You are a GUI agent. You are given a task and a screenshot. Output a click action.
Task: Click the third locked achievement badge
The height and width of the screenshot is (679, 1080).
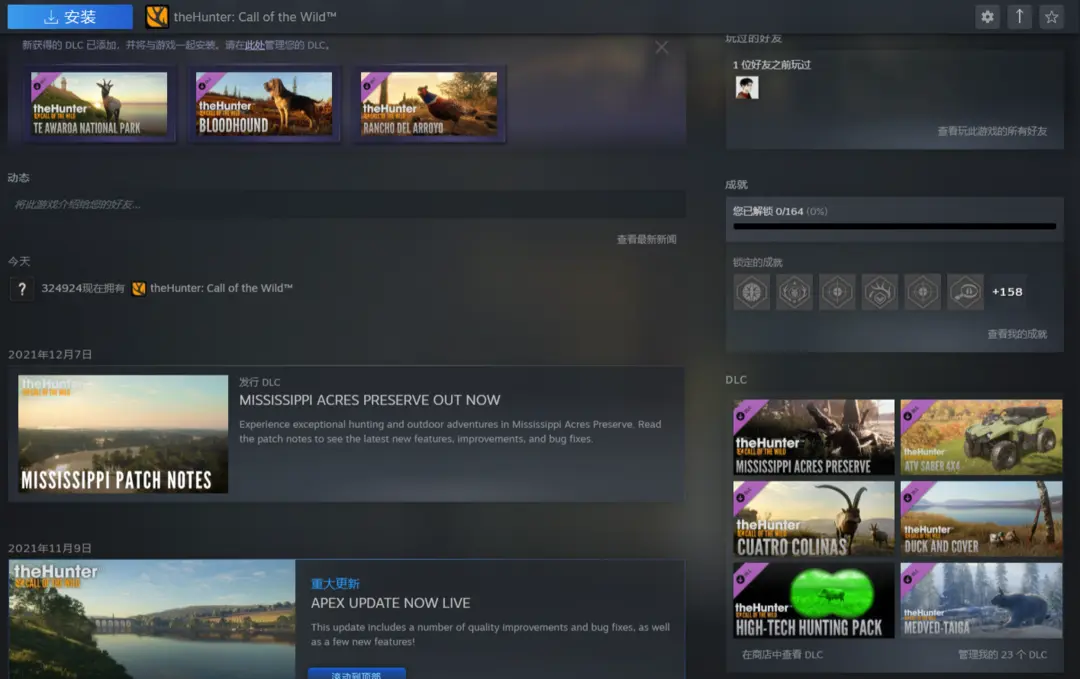tap(837, 292)
